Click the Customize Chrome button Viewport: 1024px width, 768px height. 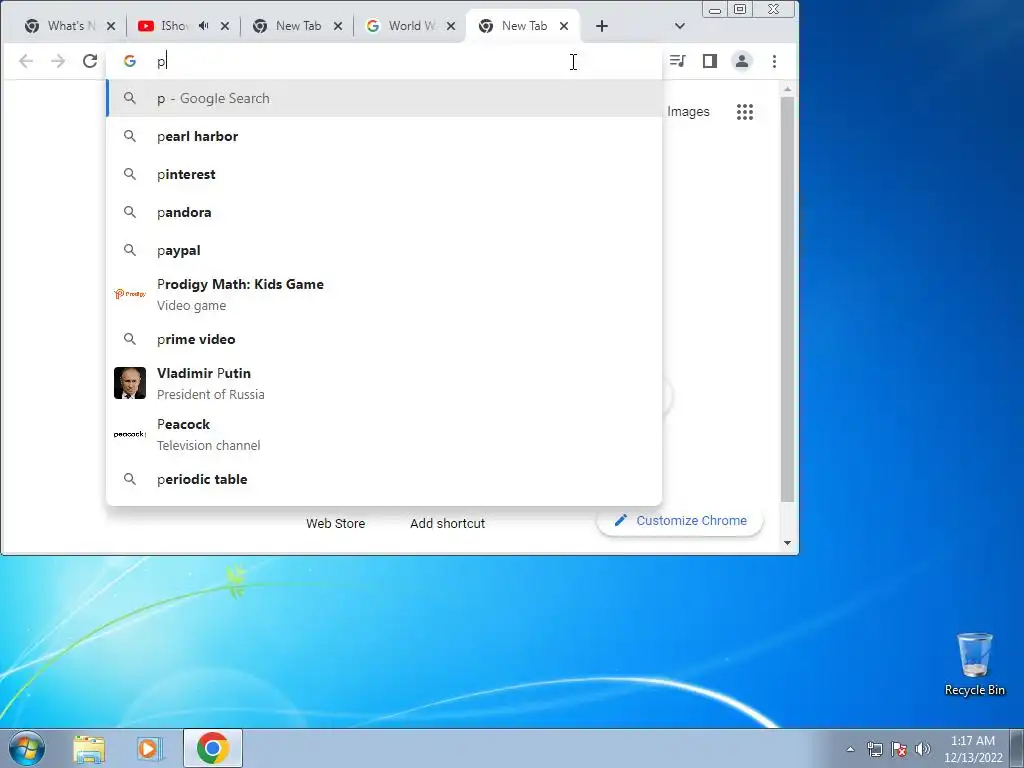coord(680,520)
